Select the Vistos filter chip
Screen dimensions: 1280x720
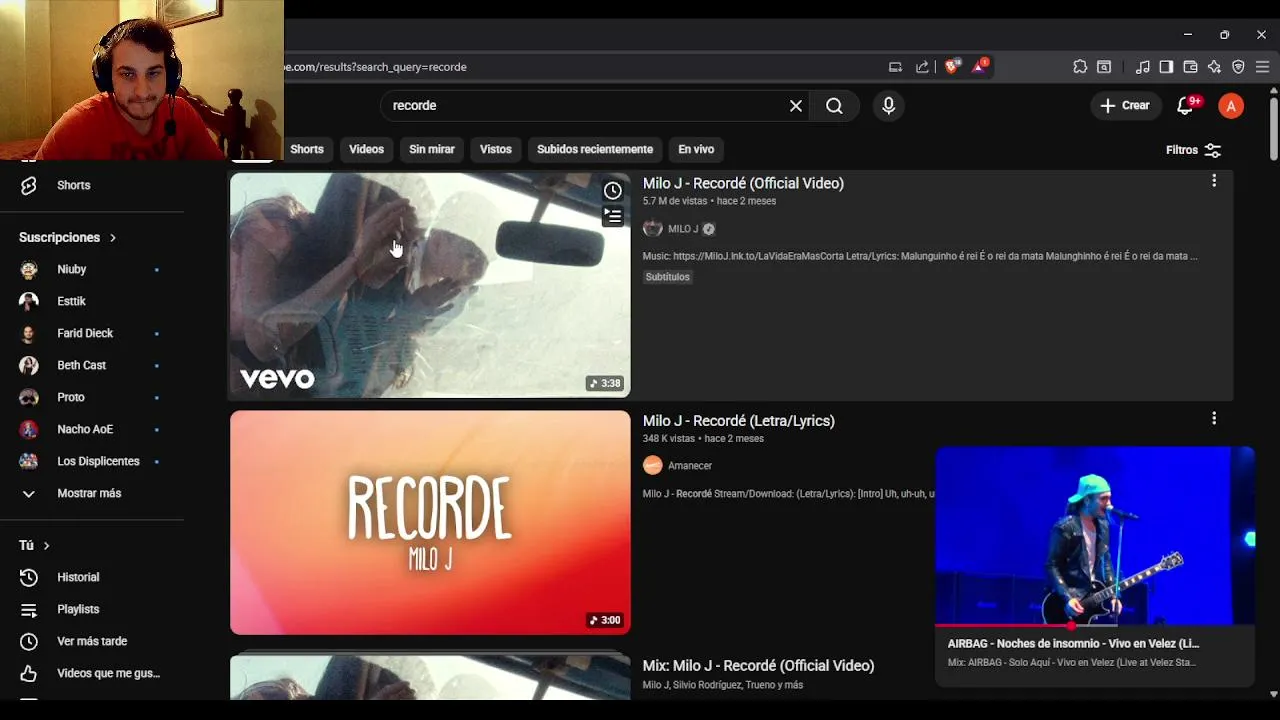click(495, 149)
